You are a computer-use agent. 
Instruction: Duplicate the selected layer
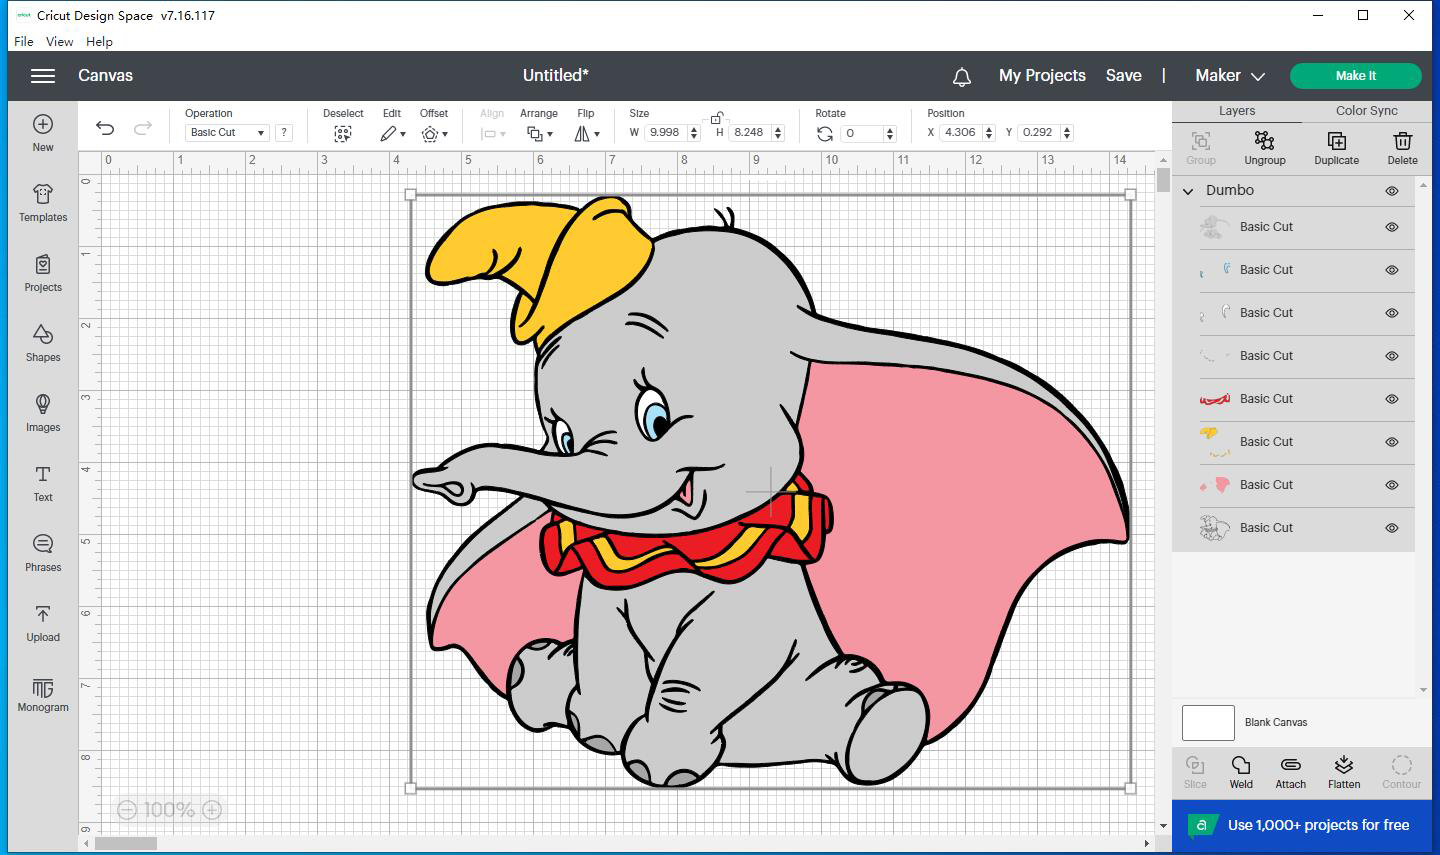1336,148
